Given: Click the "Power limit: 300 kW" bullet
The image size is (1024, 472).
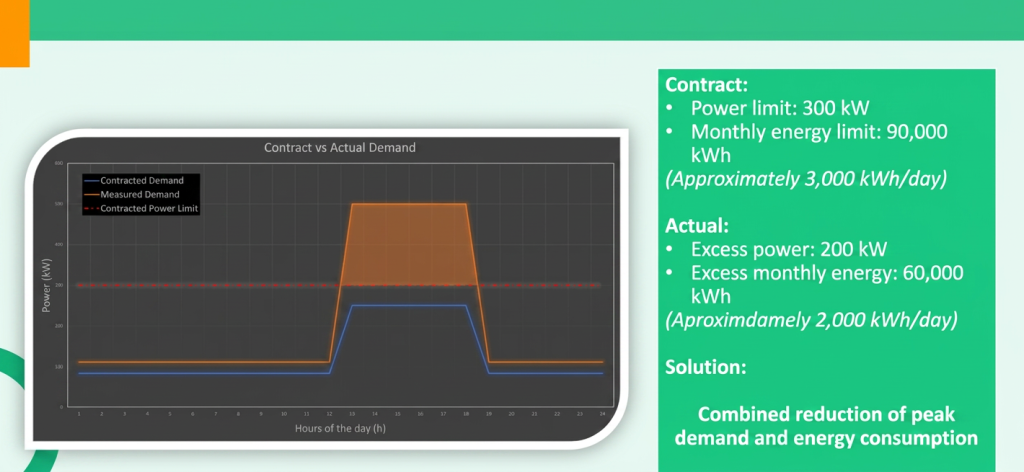Looking at the screenshot, I should point(780,108).
